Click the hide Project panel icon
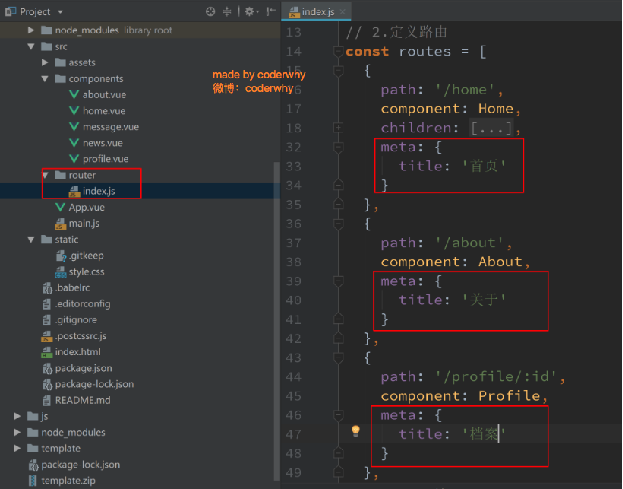623x489 pixels. [271, 12]
